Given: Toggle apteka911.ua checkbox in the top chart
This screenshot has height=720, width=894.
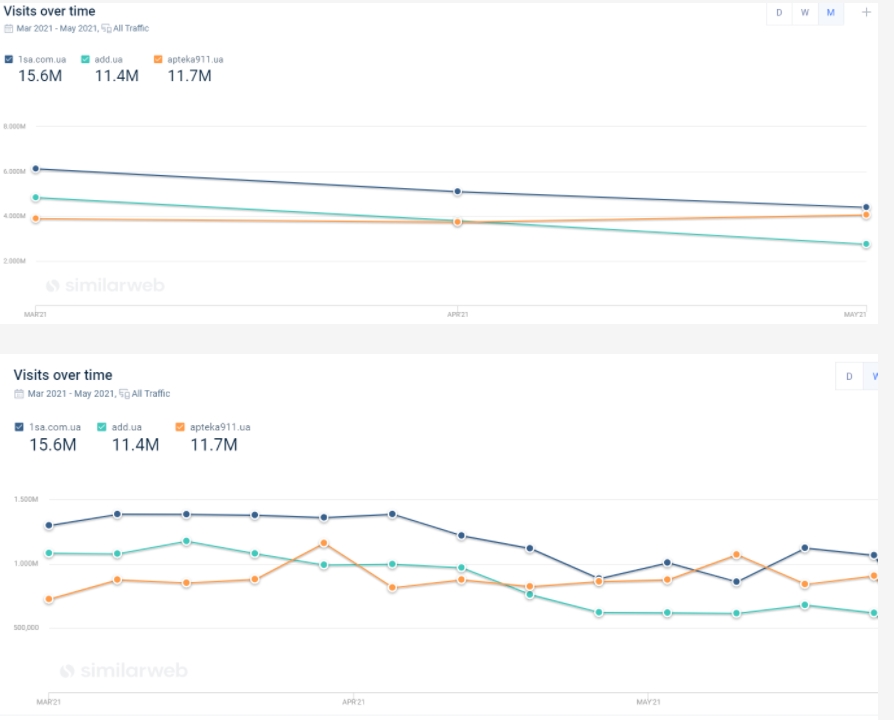Looking at the screenshot, I should pos(158,60).
